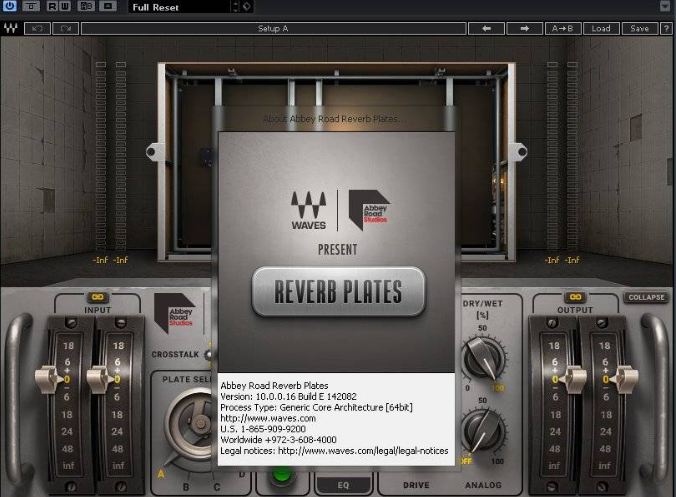Click the Abbey Road Studios logo in About dialog
The image size is (676, 497).
coord(369,210)
